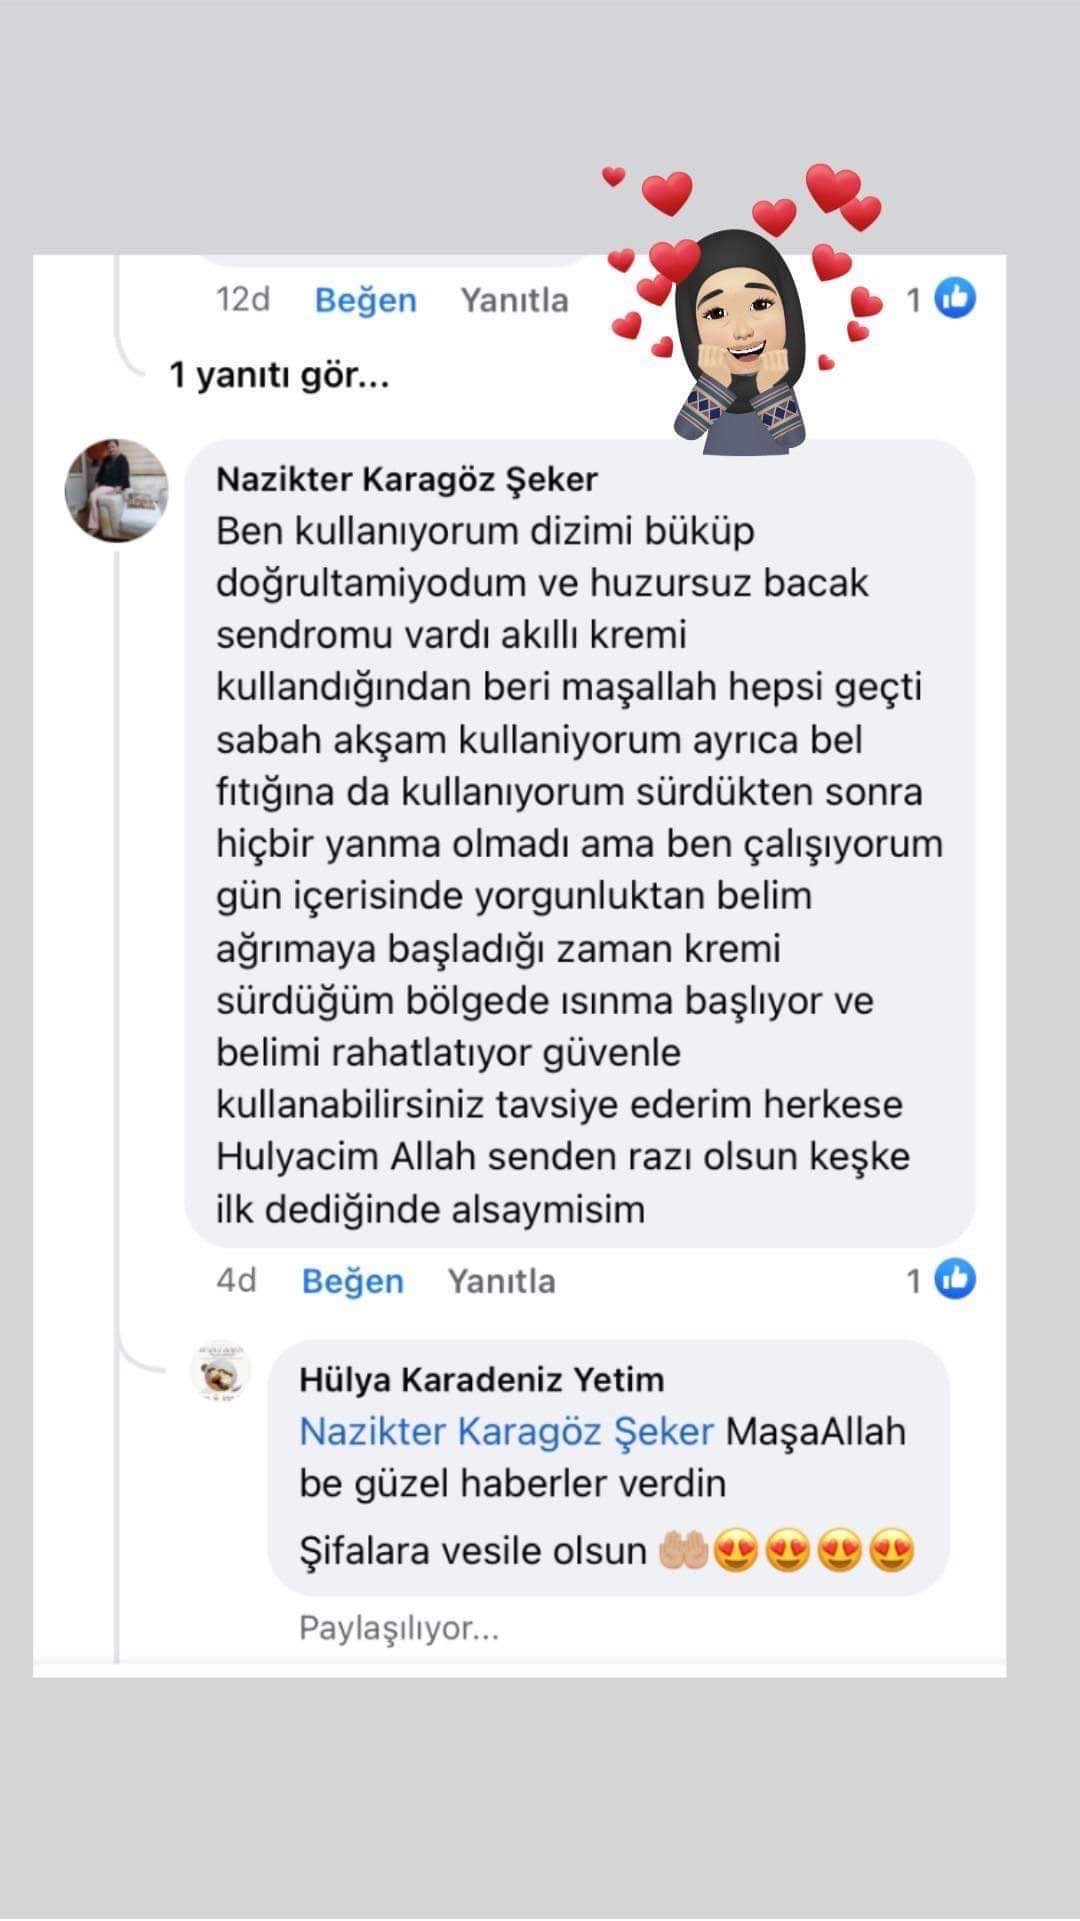Viewport: 1080px width, 1921px height.
Task: Reply to Nazikter's comment via Yanıtla
Action: coord(501,1281)
